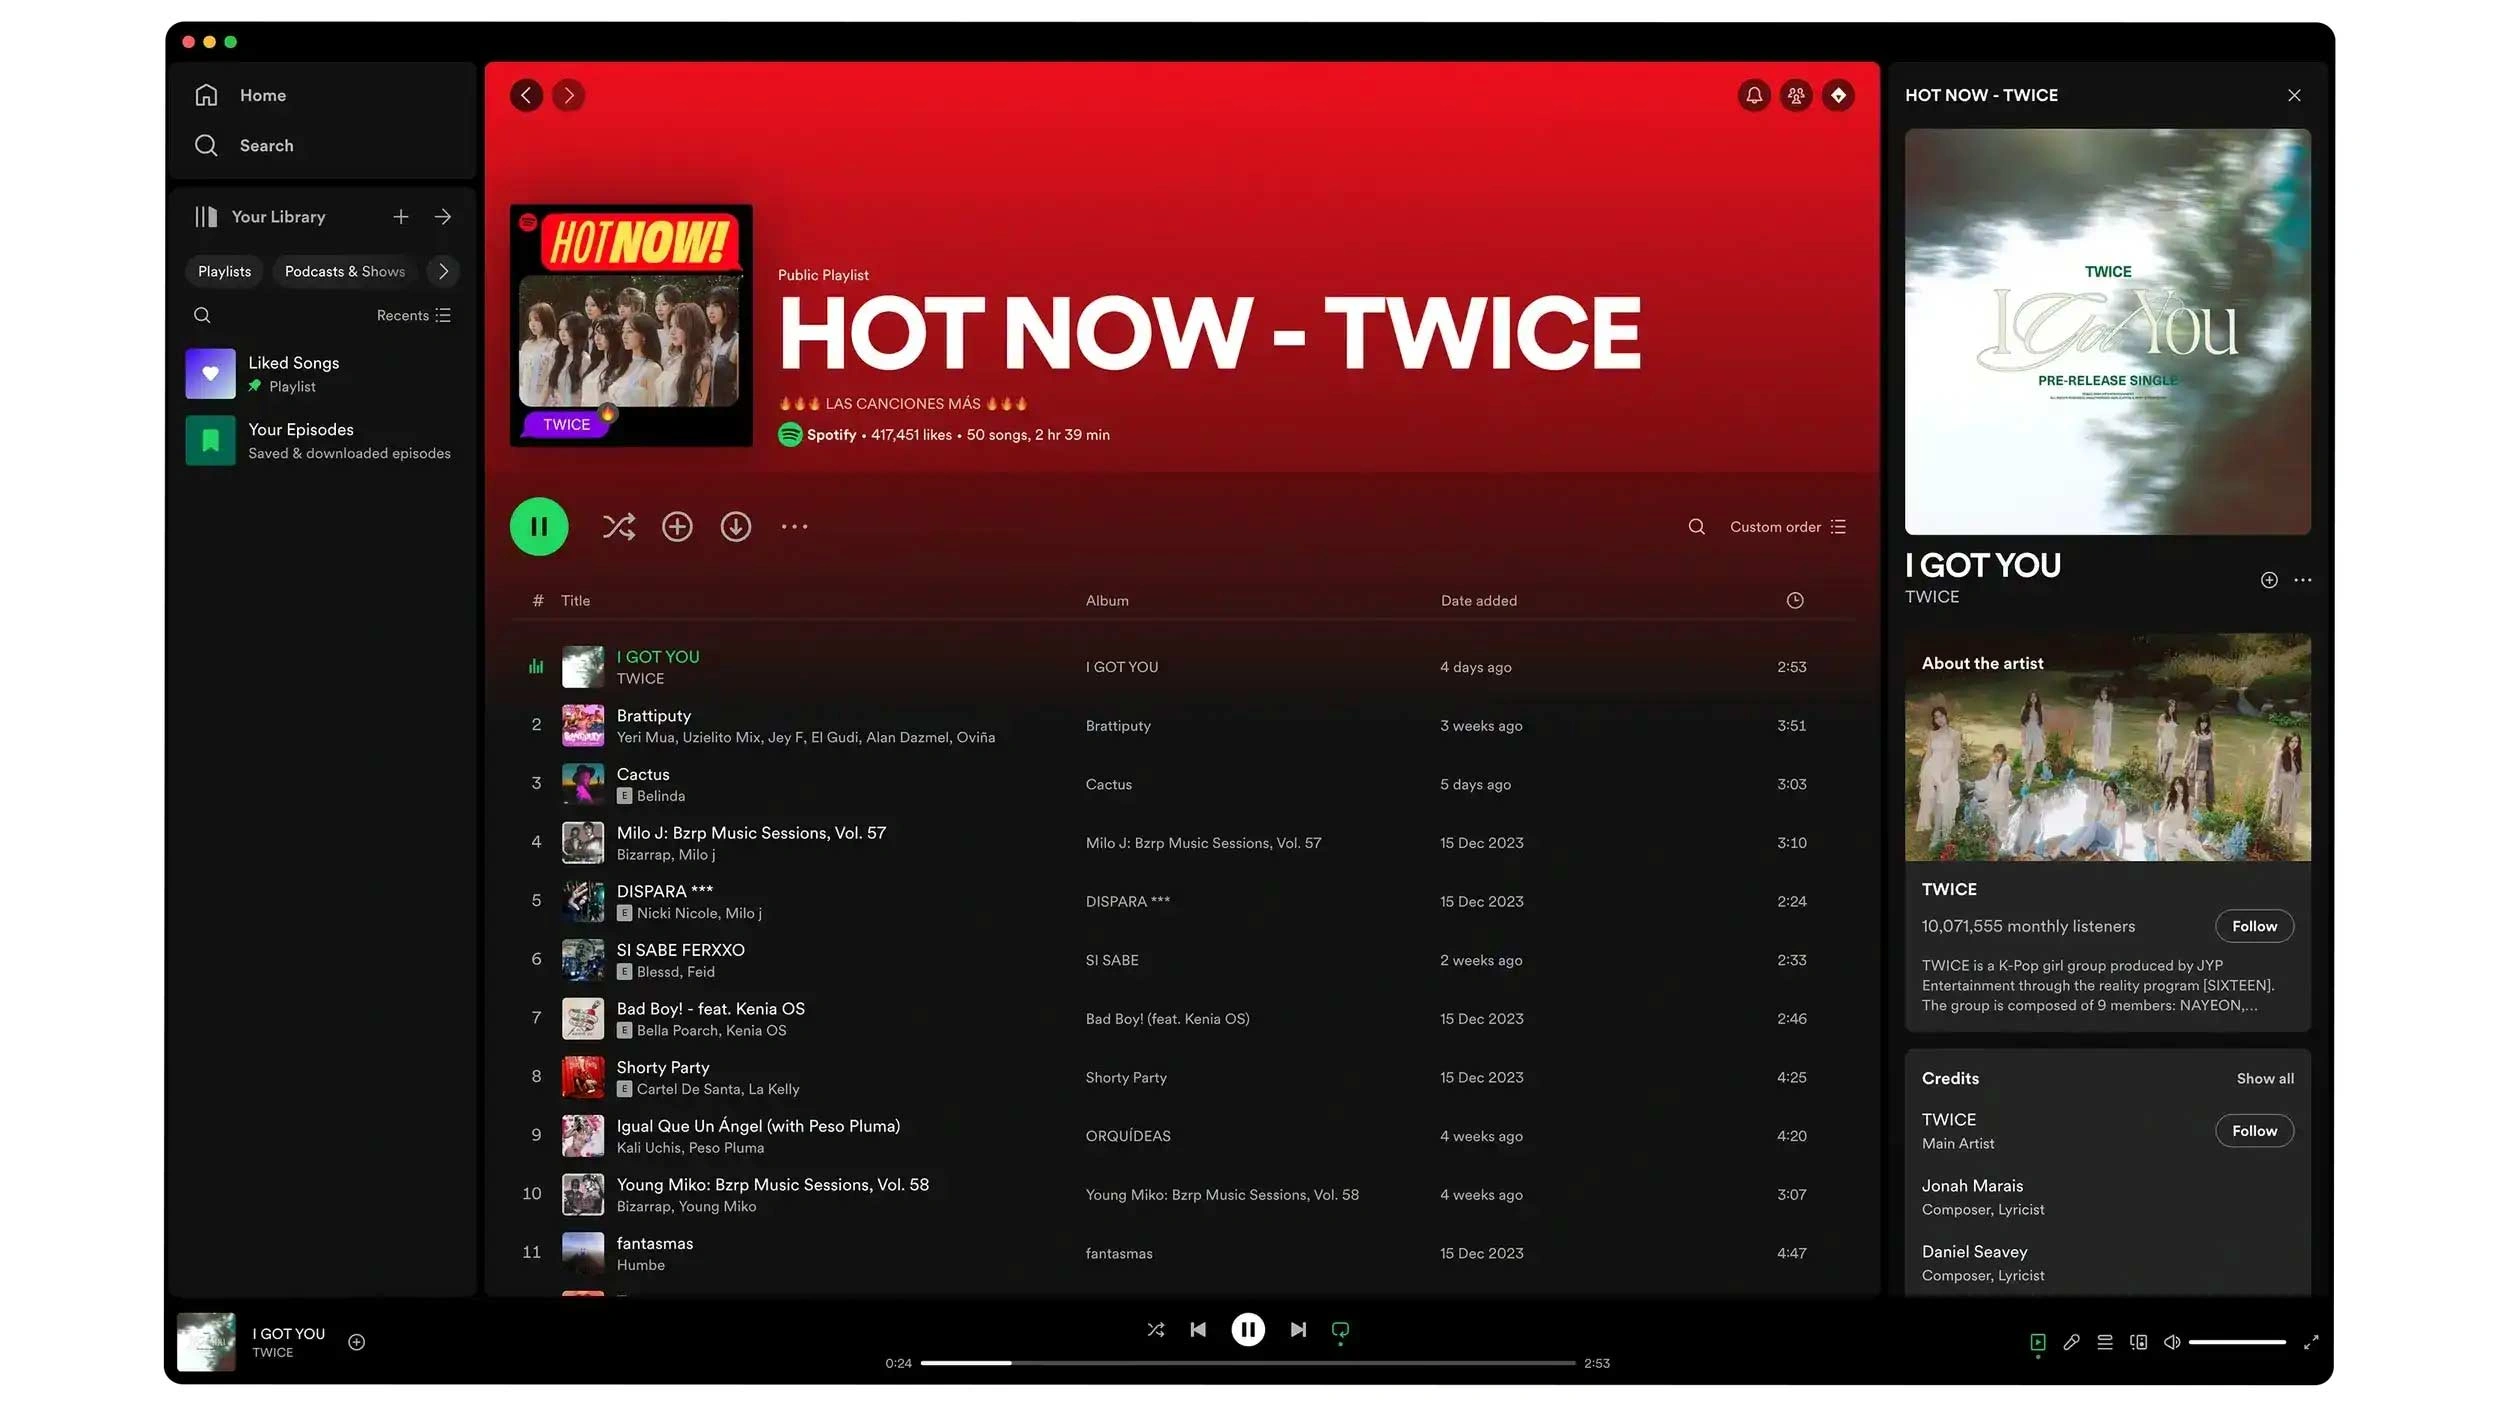Image resolution: width=2500 pixels, height=1406 pixels.
Task: Open the playback queue
Action: [2106, 1342]
